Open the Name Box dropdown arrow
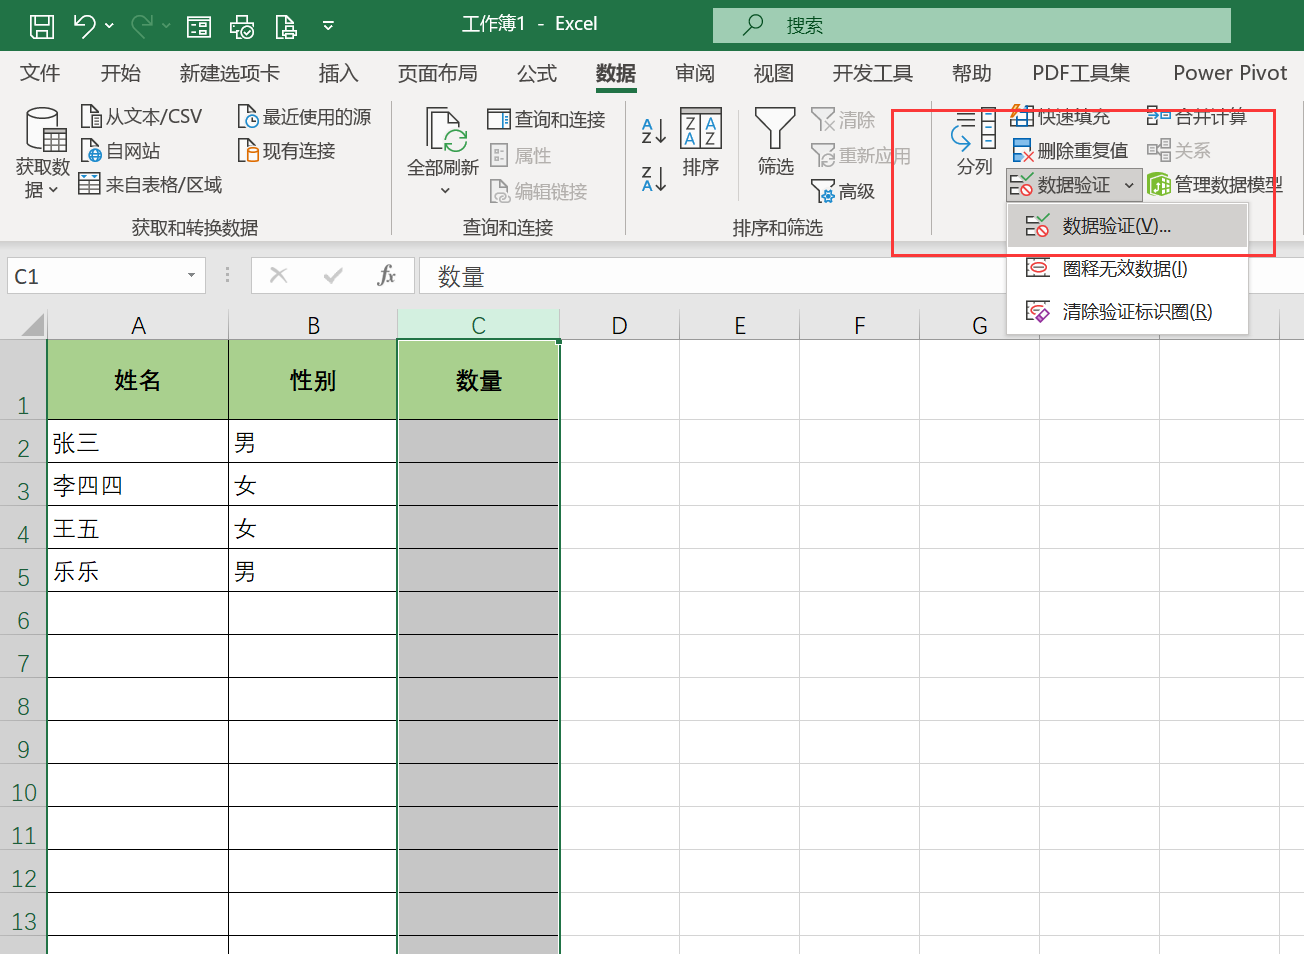The width and height of the screenshot is (1304, 954). [191, 276]
